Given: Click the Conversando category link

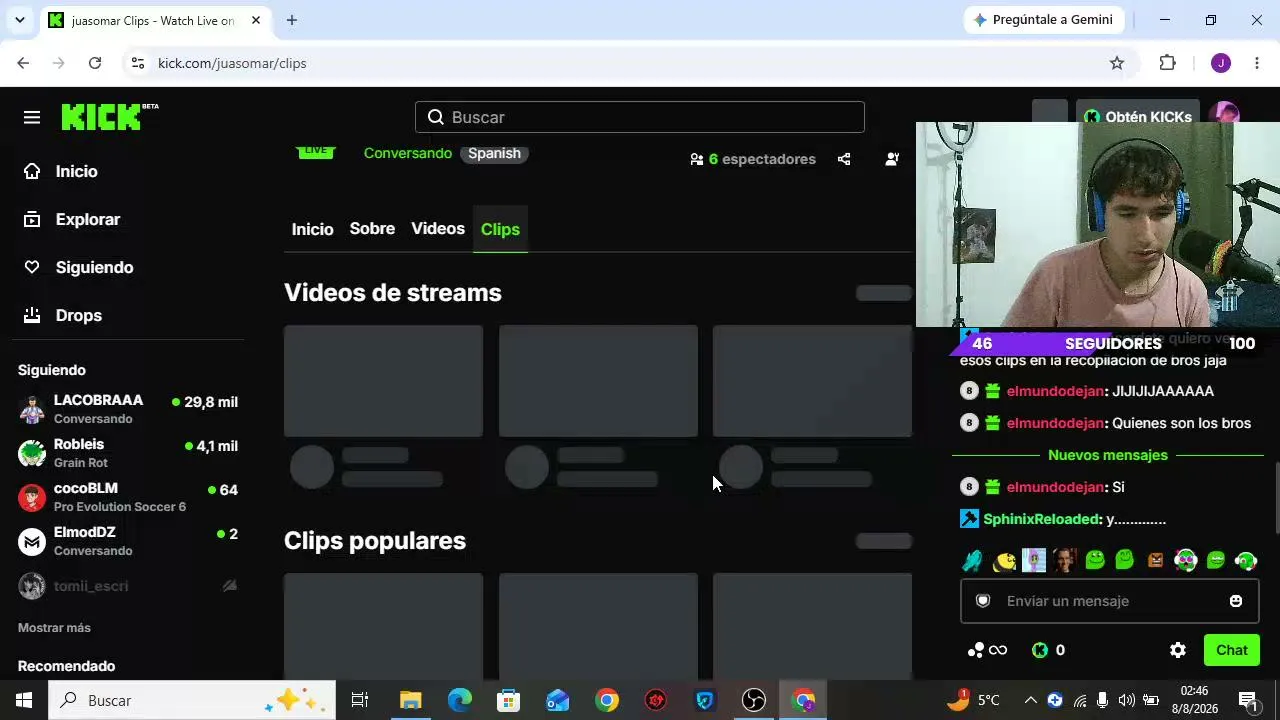Looking at the screenshot, I should pyautogui.click(x=407, y=153).
